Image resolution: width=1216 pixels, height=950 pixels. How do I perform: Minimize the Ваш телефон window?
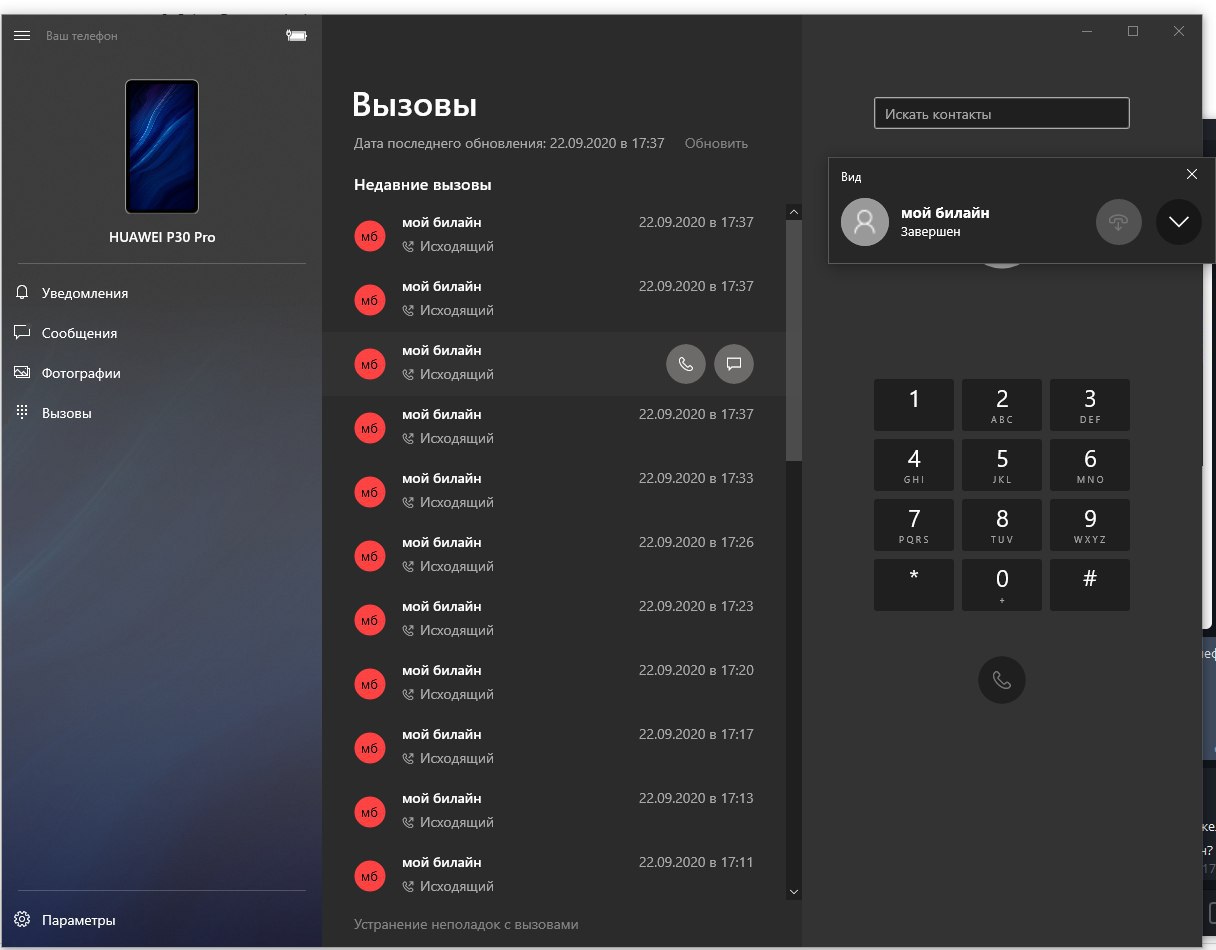tap(1087, 32)
